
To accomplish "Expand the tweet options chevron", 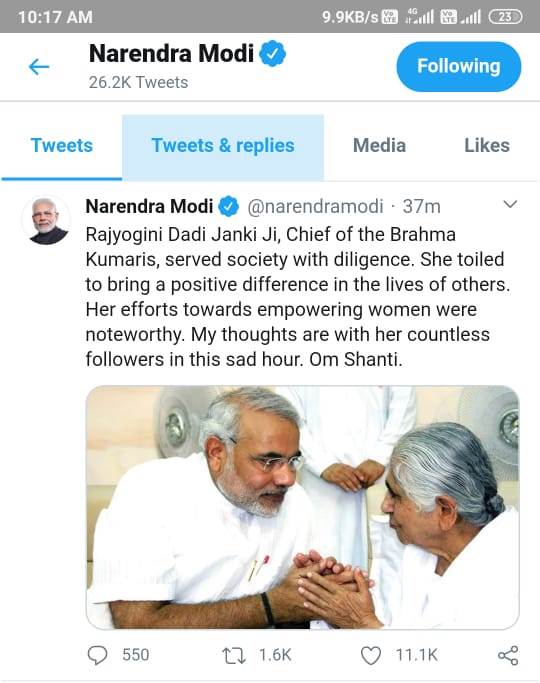I will pos(510,204).
